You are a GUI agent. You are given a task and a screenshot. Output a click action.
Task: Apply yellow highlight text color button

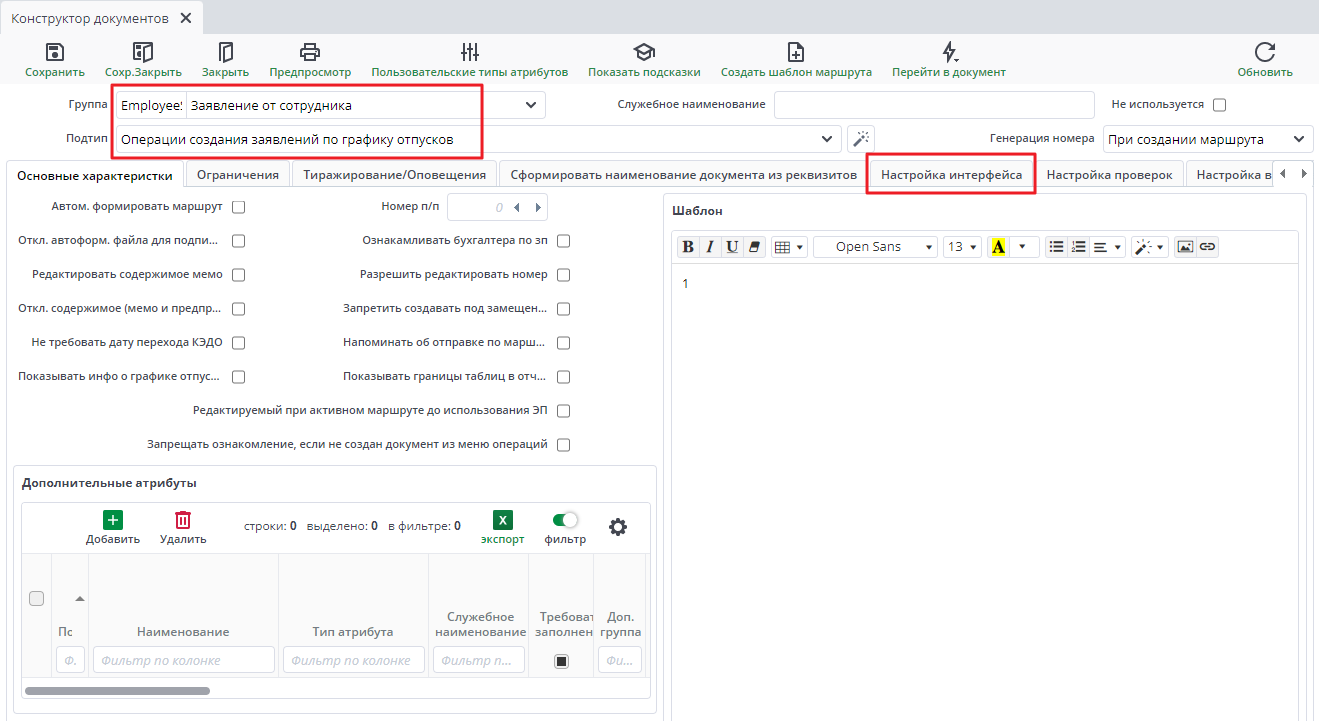click(998, 247)
